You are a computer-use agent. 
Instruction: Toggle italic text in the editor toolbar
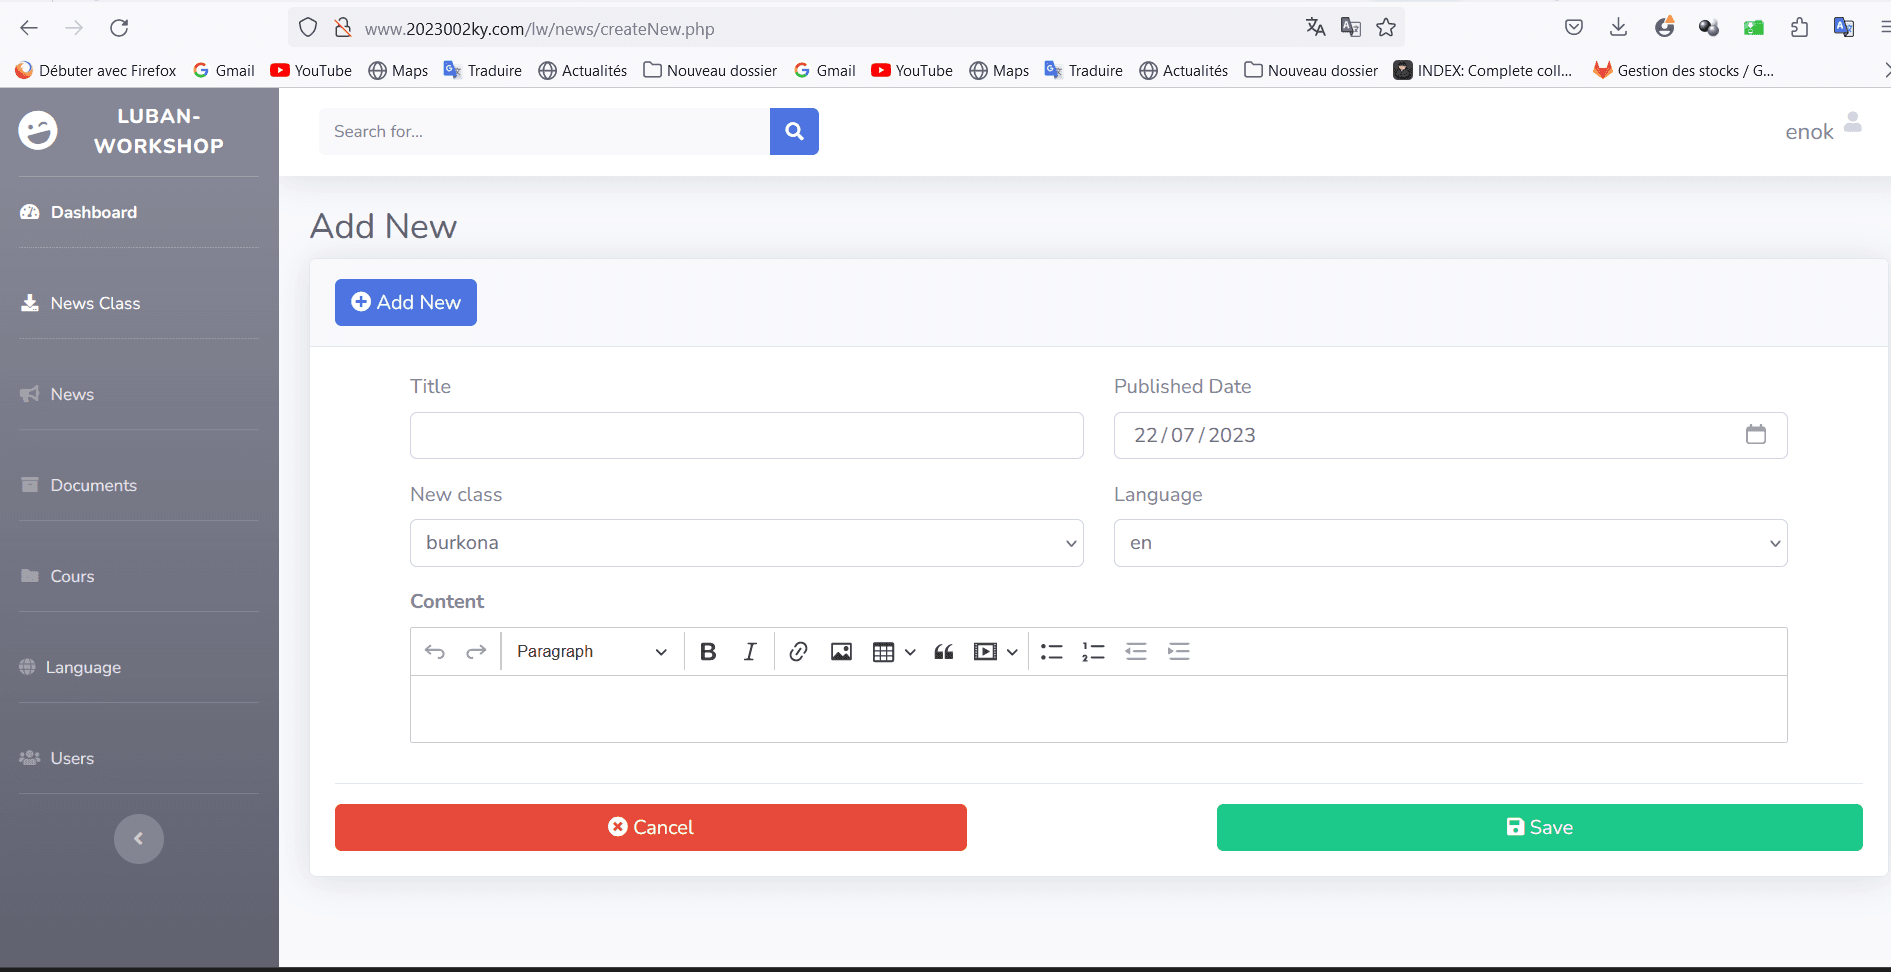pyautogui.click(x=750, y=652)
